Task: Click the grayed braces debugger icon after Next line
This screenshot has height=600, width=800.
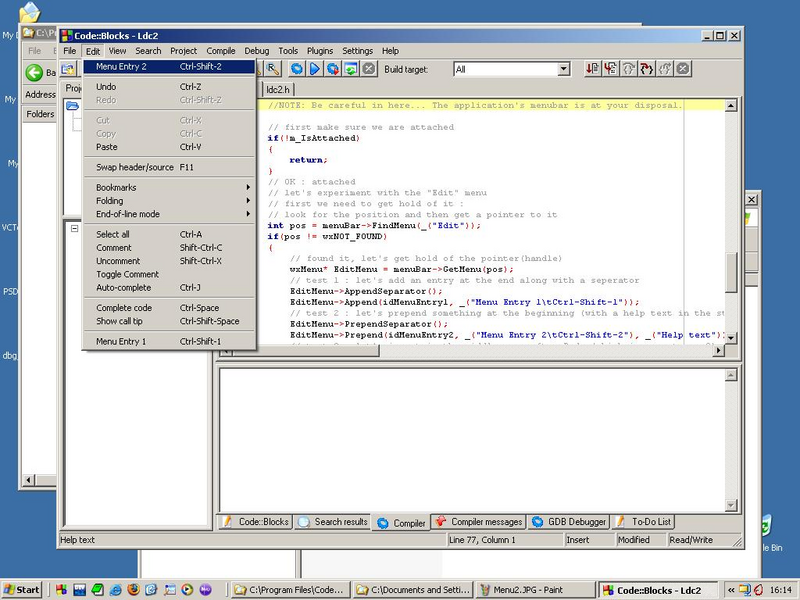Action: pos(629,68)
